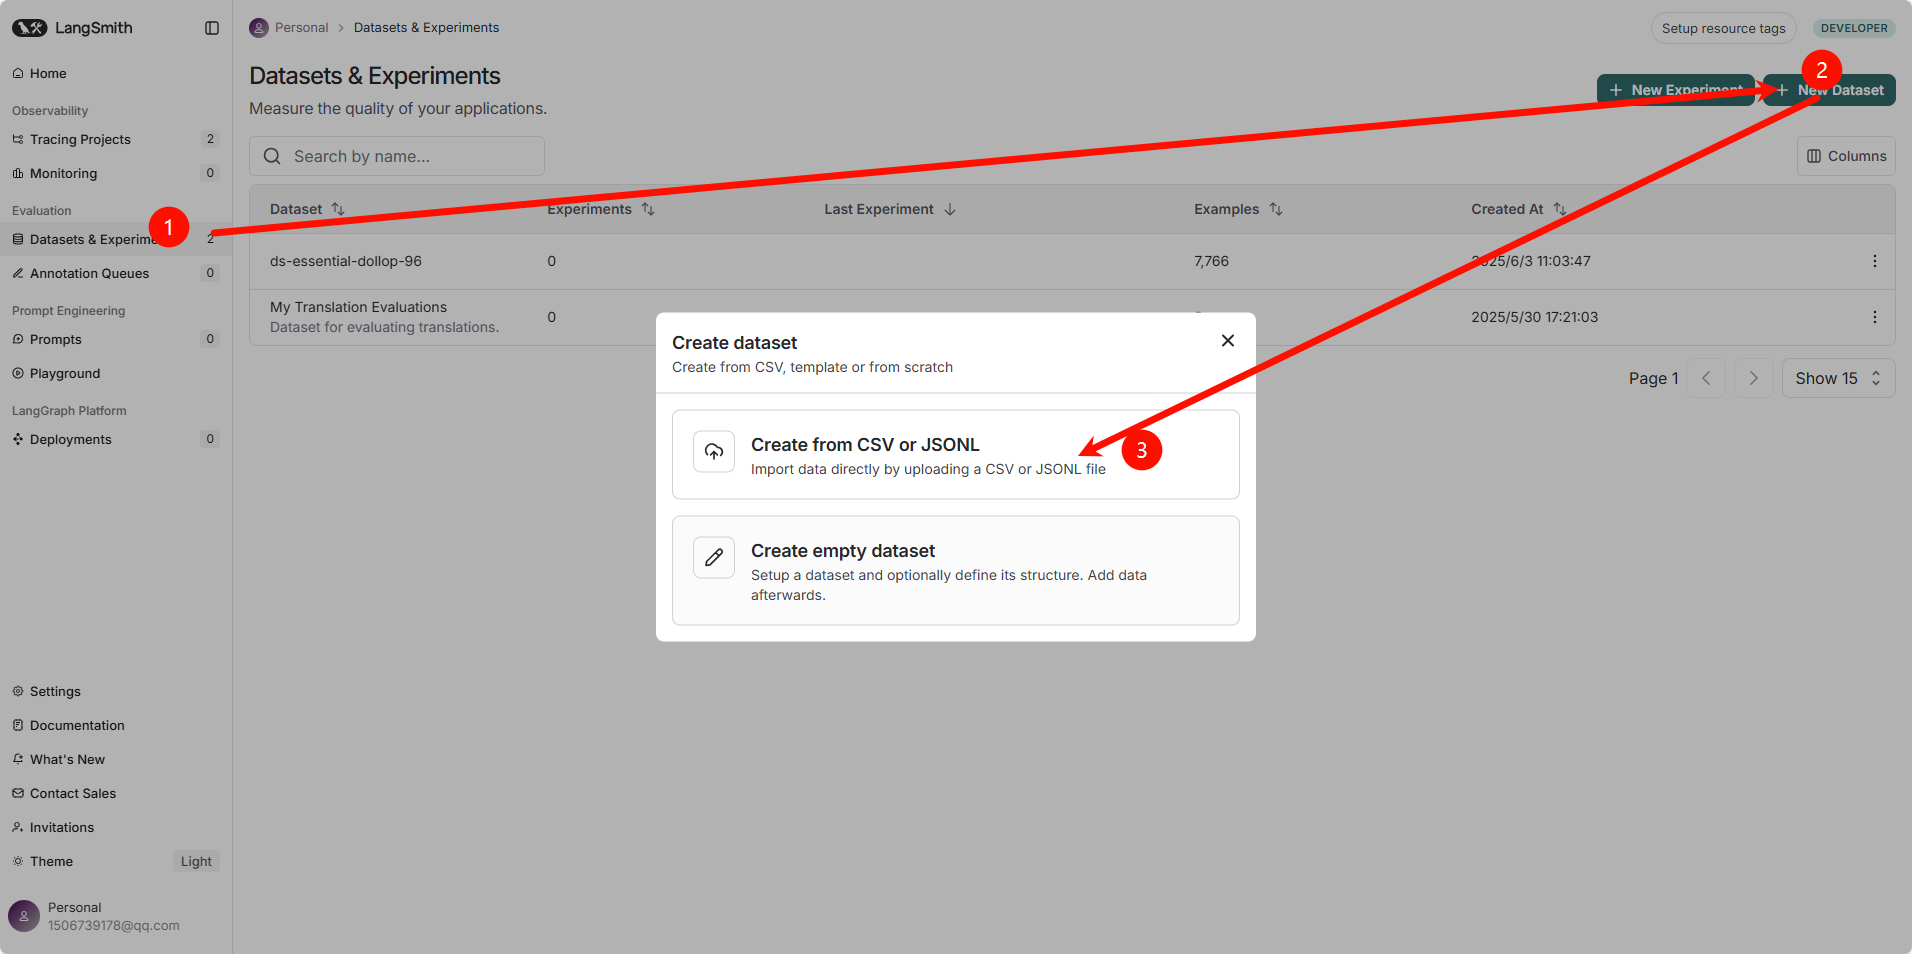Open the Show 15 page-size dropdown
The image size is (1912, 954).
[x=1838, y=378]
